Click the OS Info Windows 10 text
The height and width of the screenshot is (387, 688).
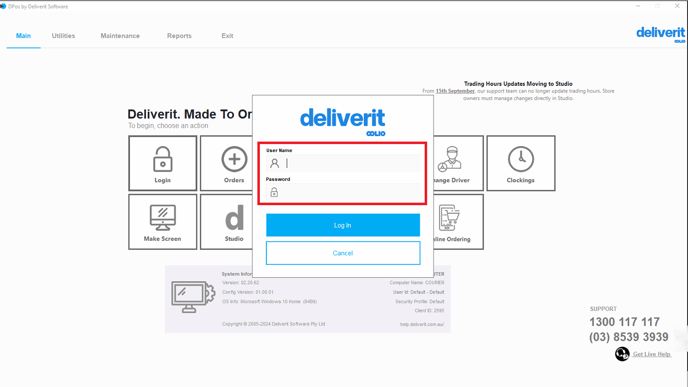[x=269, y=301]
